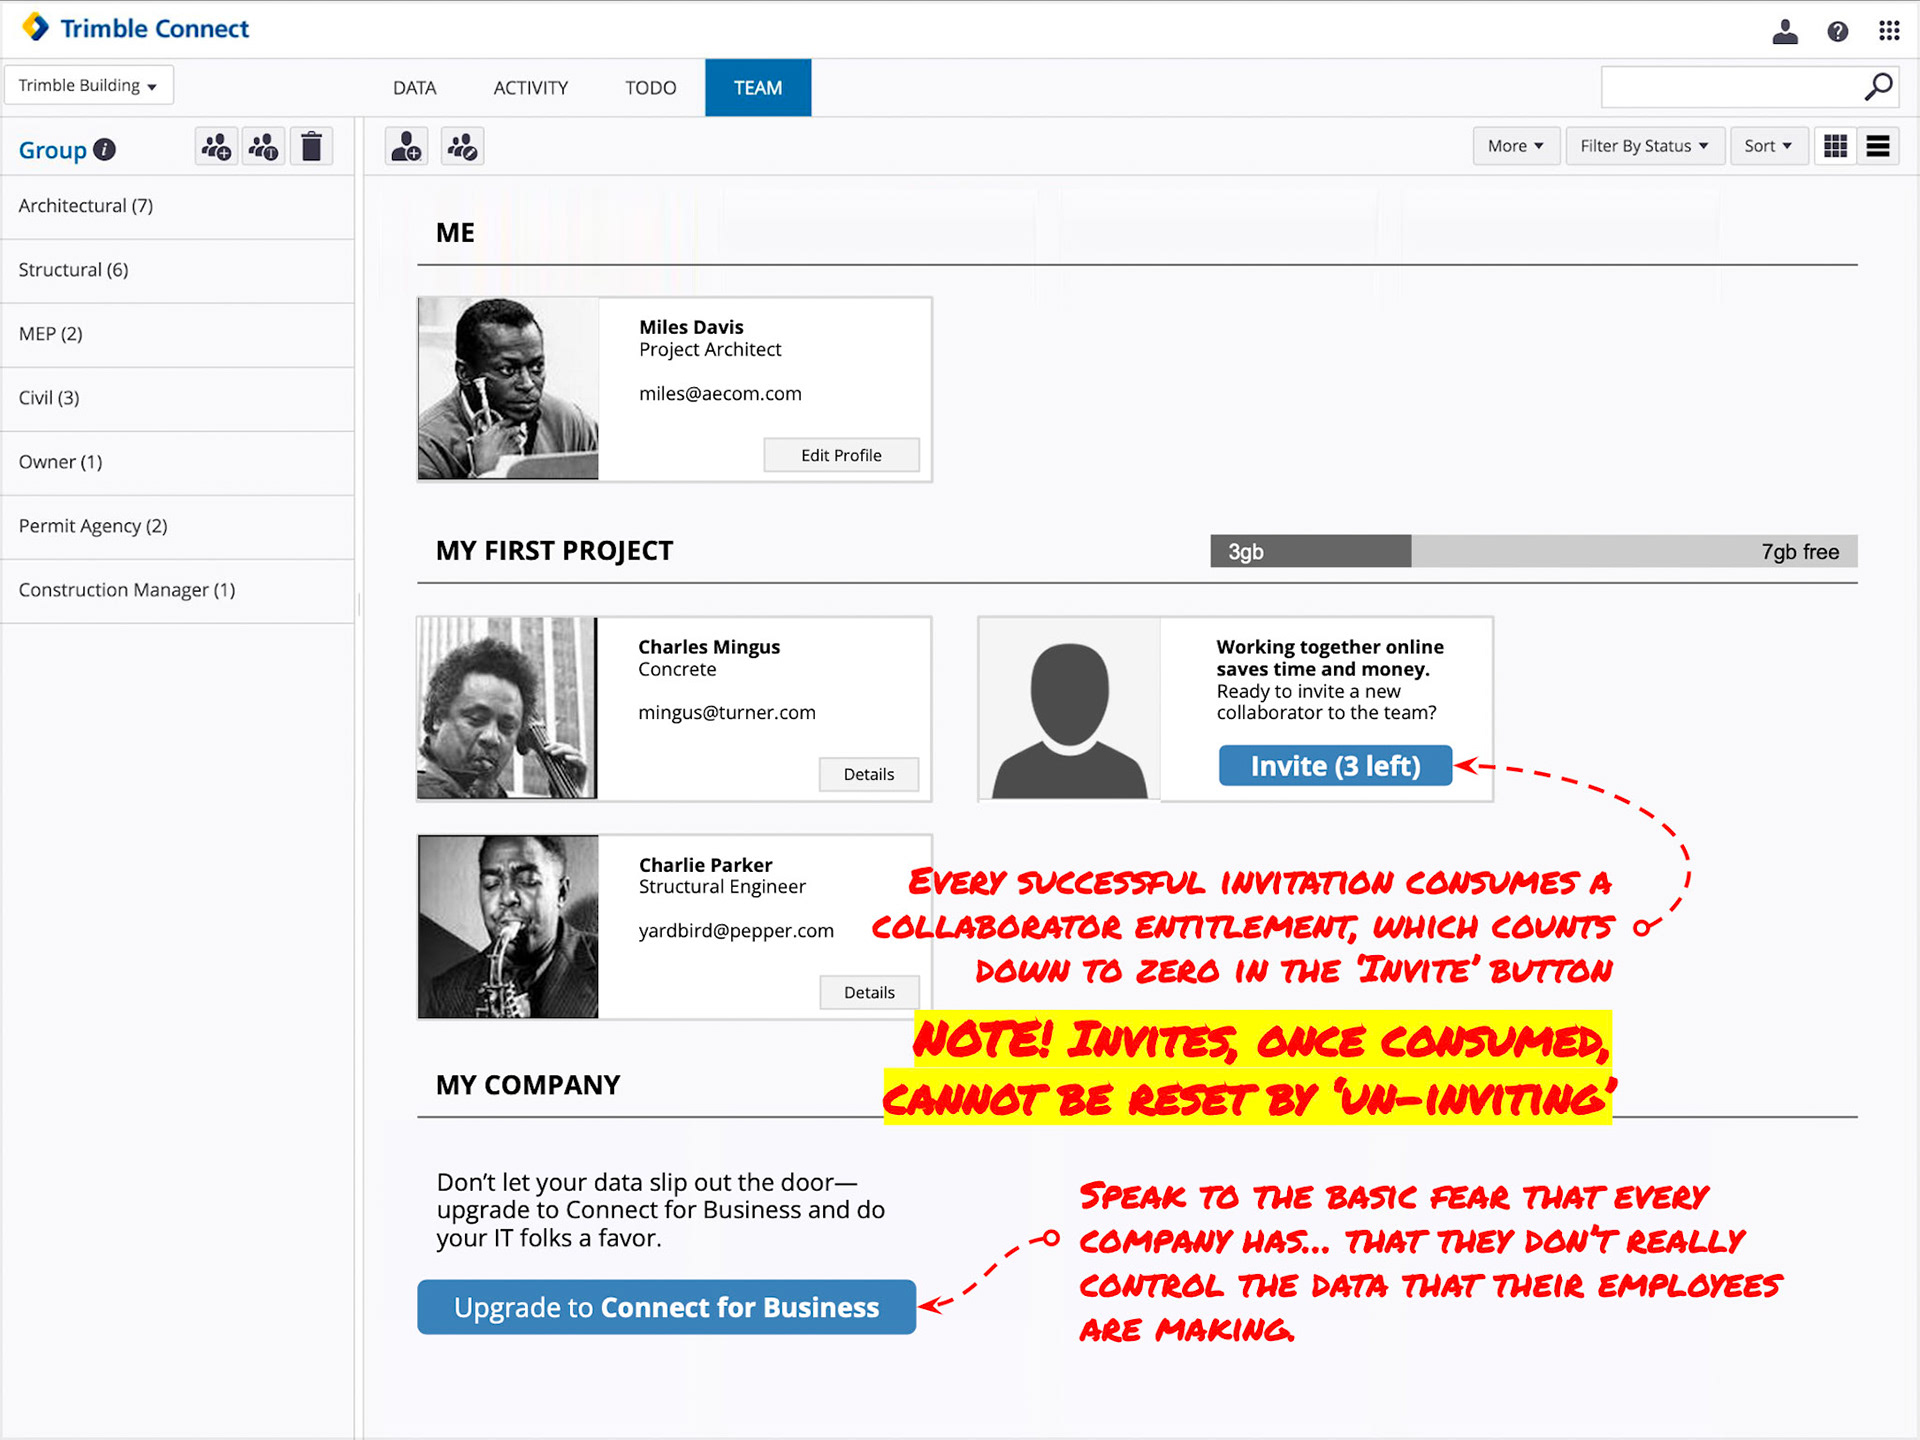Click the rename group icon
1920x1440 pixels.
tap(264, 147)
